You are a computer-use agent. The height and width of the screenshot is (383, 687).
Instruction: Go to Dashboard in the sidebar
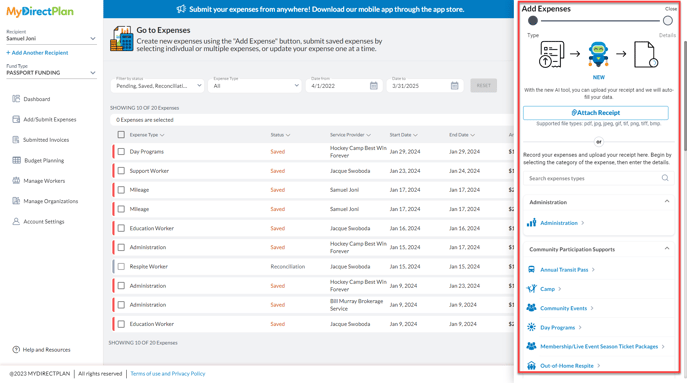37,99
